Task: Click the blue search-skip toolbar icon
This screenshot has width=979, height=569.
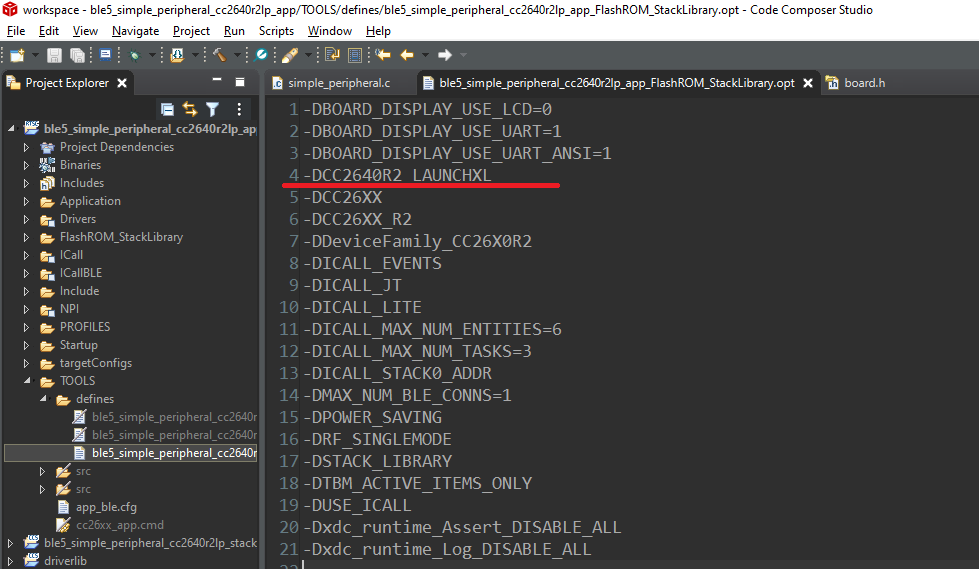Action: click(x=262, y=55)
